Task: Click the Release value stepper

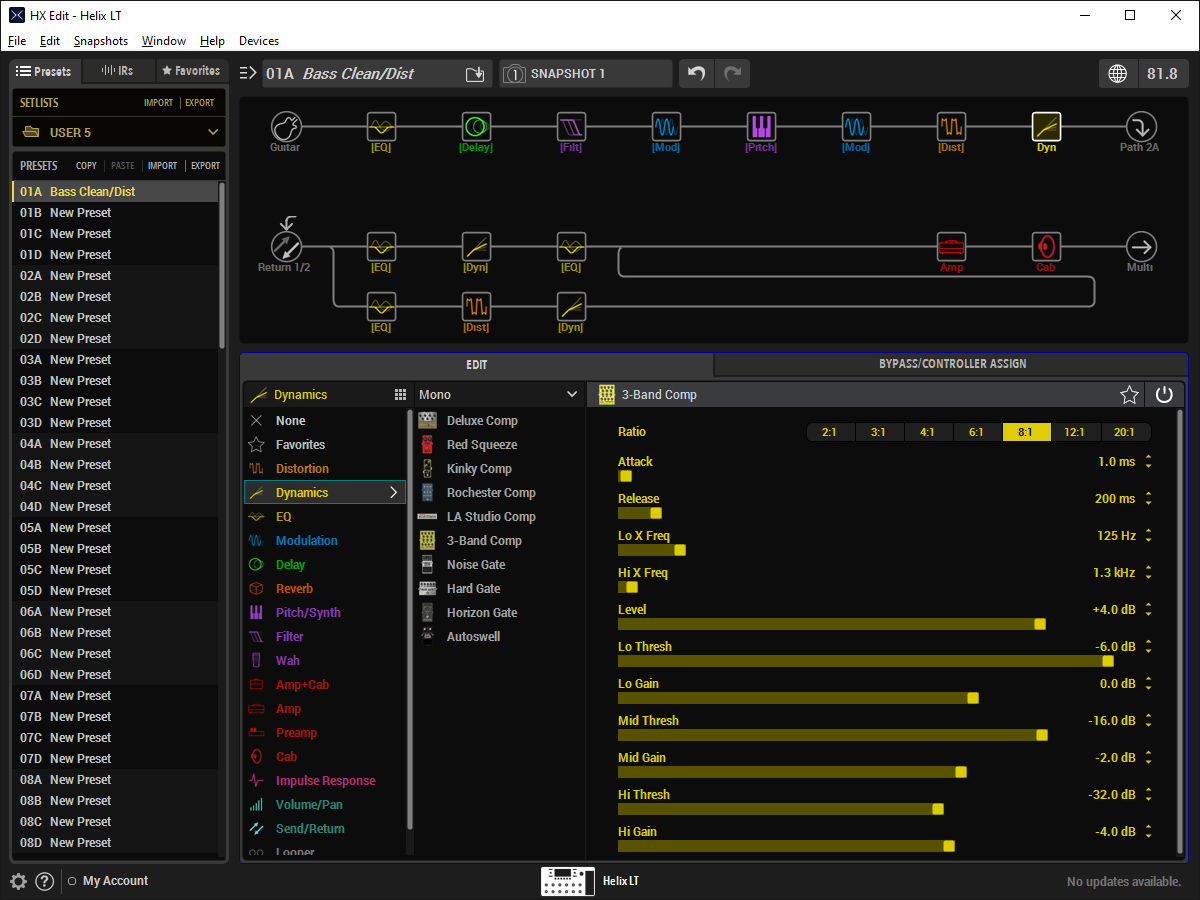Action: pos(1149,499)
